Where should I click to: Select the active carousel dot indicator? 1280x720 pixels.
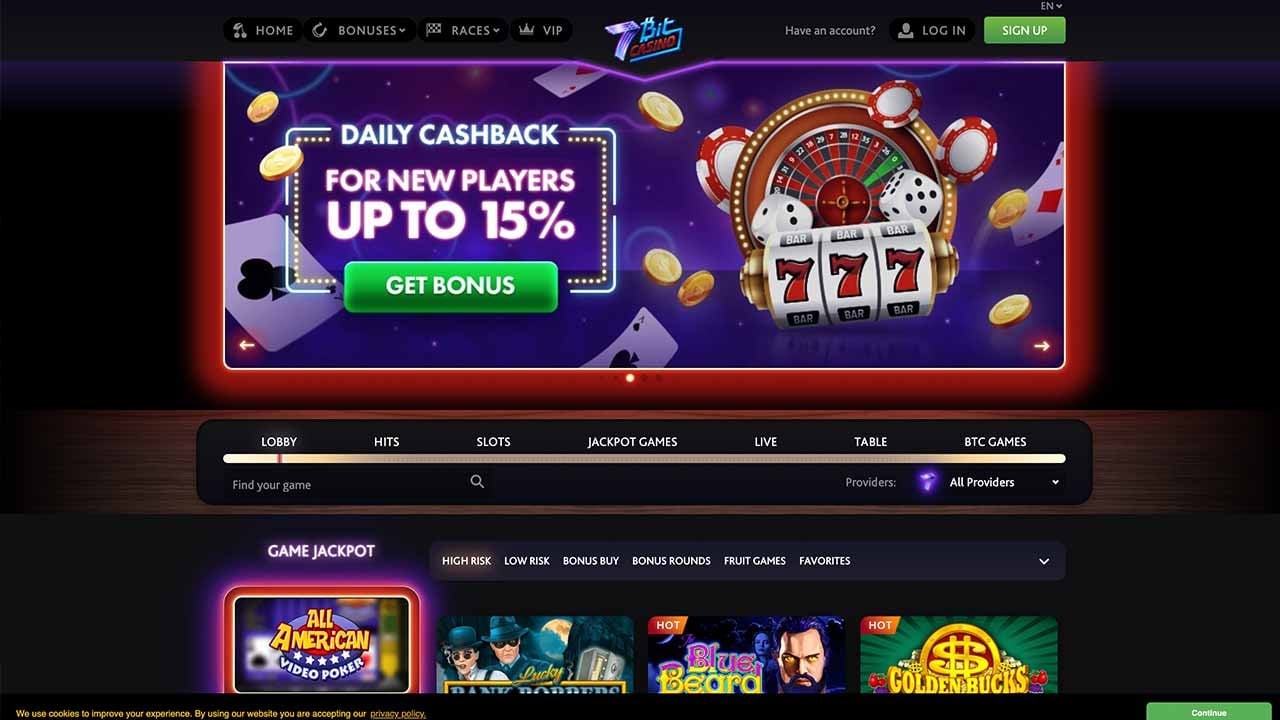(x=630, y=378)
